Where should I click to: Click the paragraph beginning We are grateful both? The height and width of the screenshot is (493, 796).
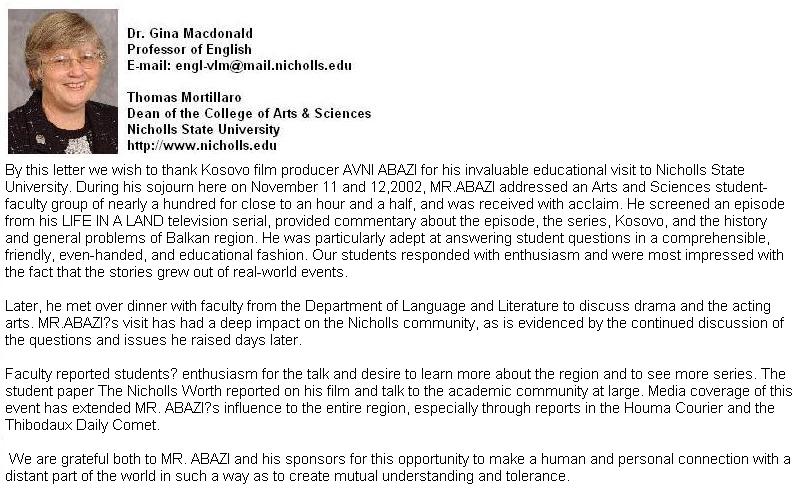point(398,468)
